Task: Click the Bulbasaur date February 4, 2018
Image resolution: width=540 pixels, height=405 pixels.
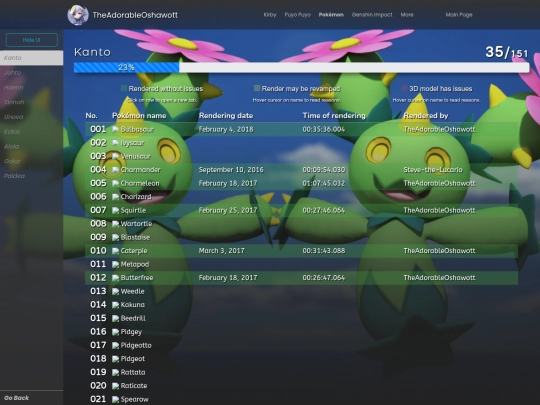Action: click(226, 129)
